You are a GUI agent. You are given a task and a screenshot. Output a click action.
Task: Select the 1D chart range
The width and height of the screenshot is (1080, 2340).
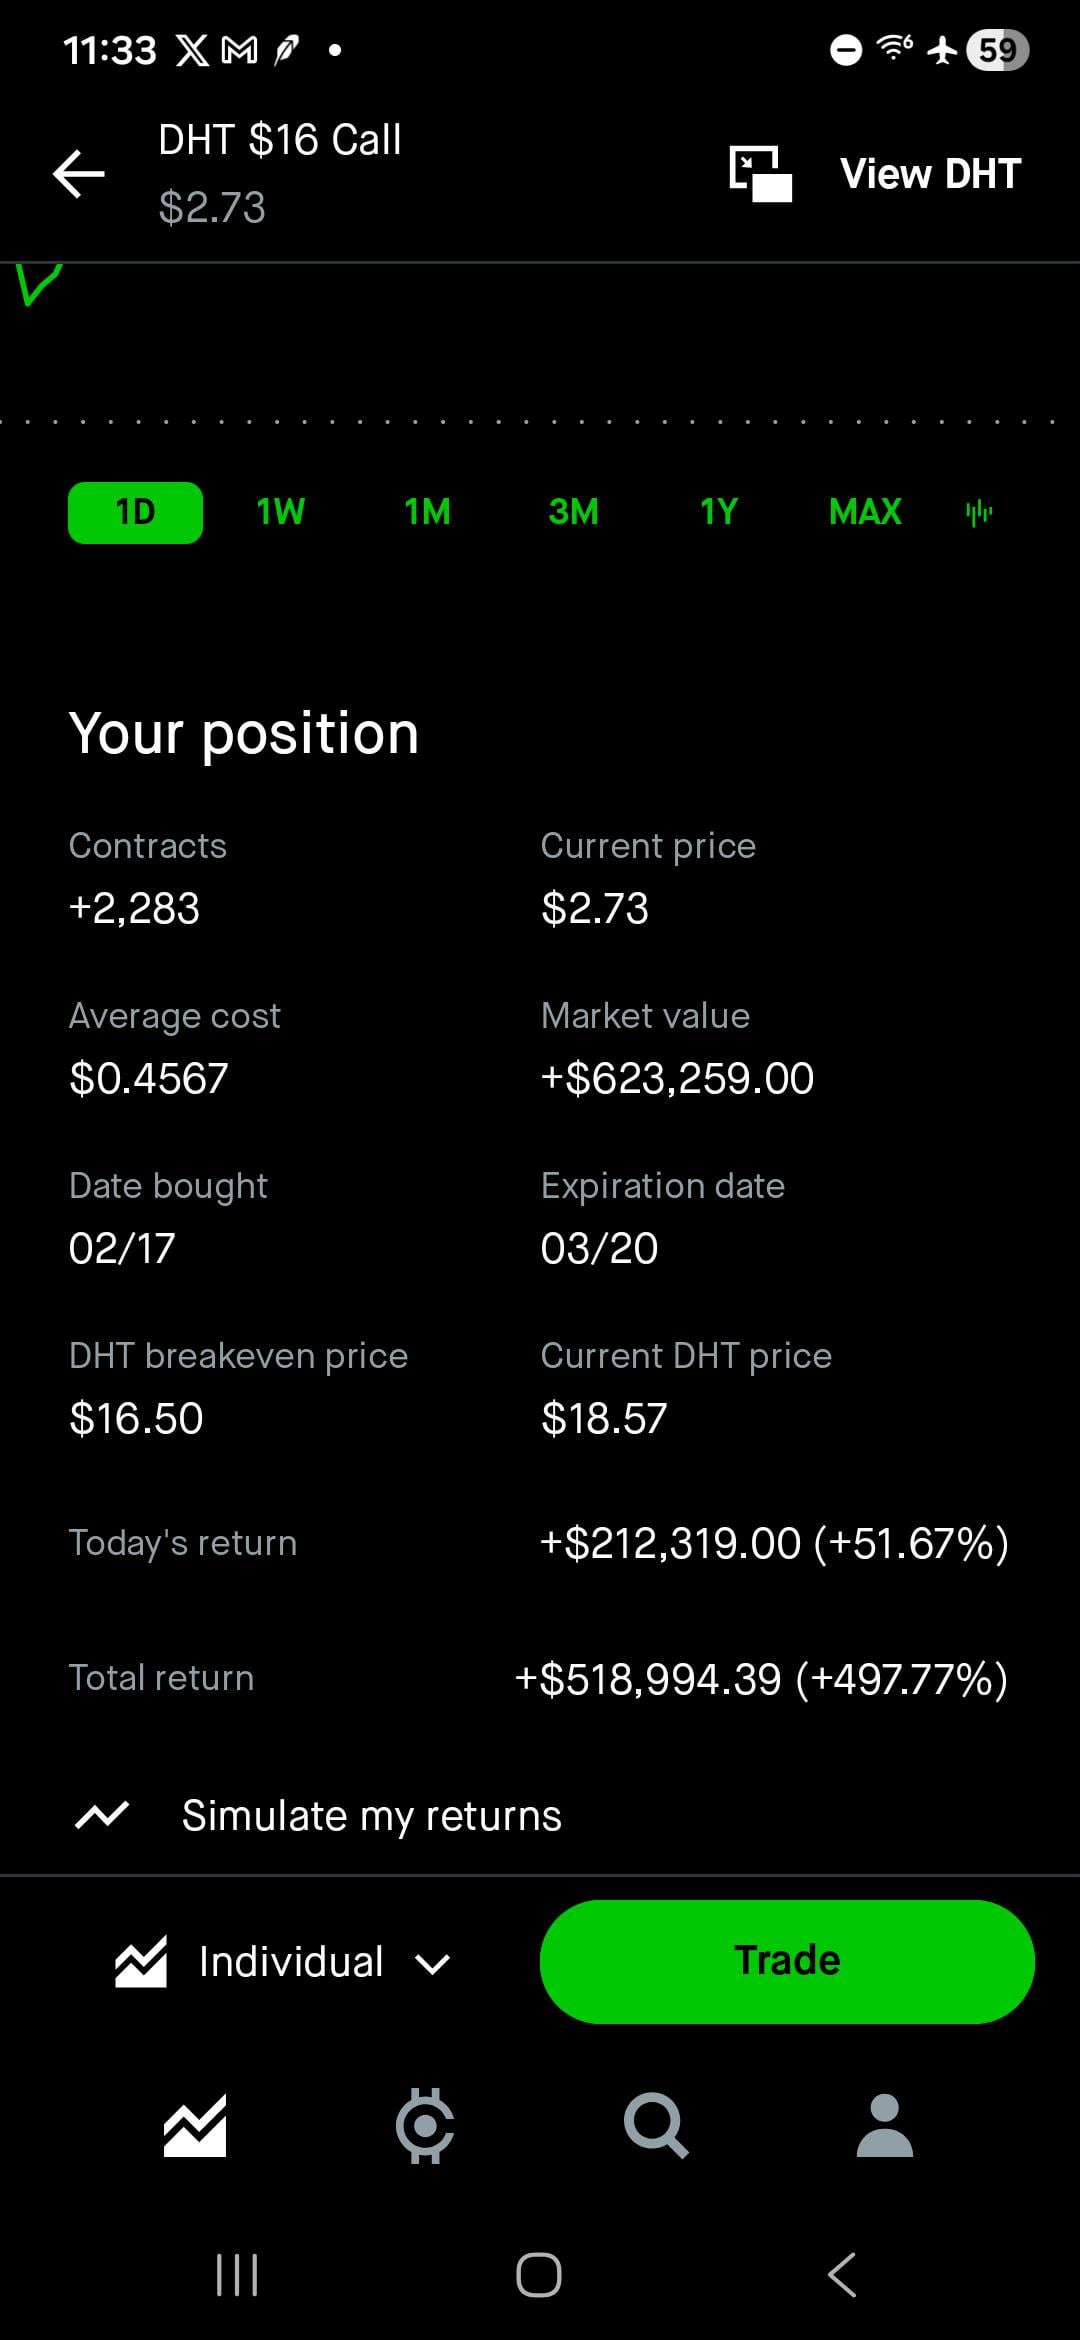[135, 513]
